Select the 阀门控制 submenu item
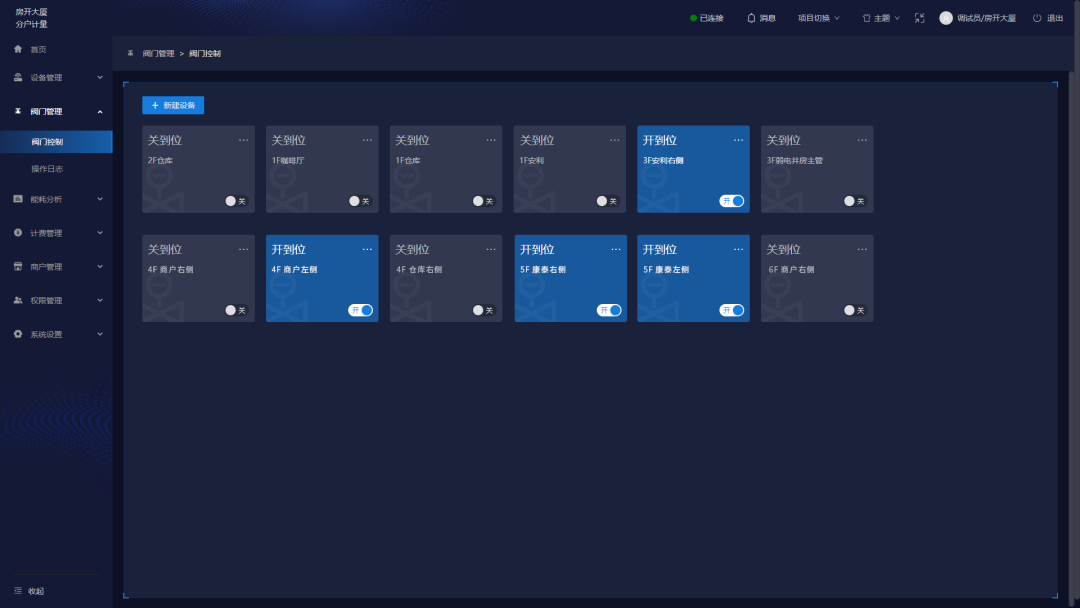 tap(56, 142)
